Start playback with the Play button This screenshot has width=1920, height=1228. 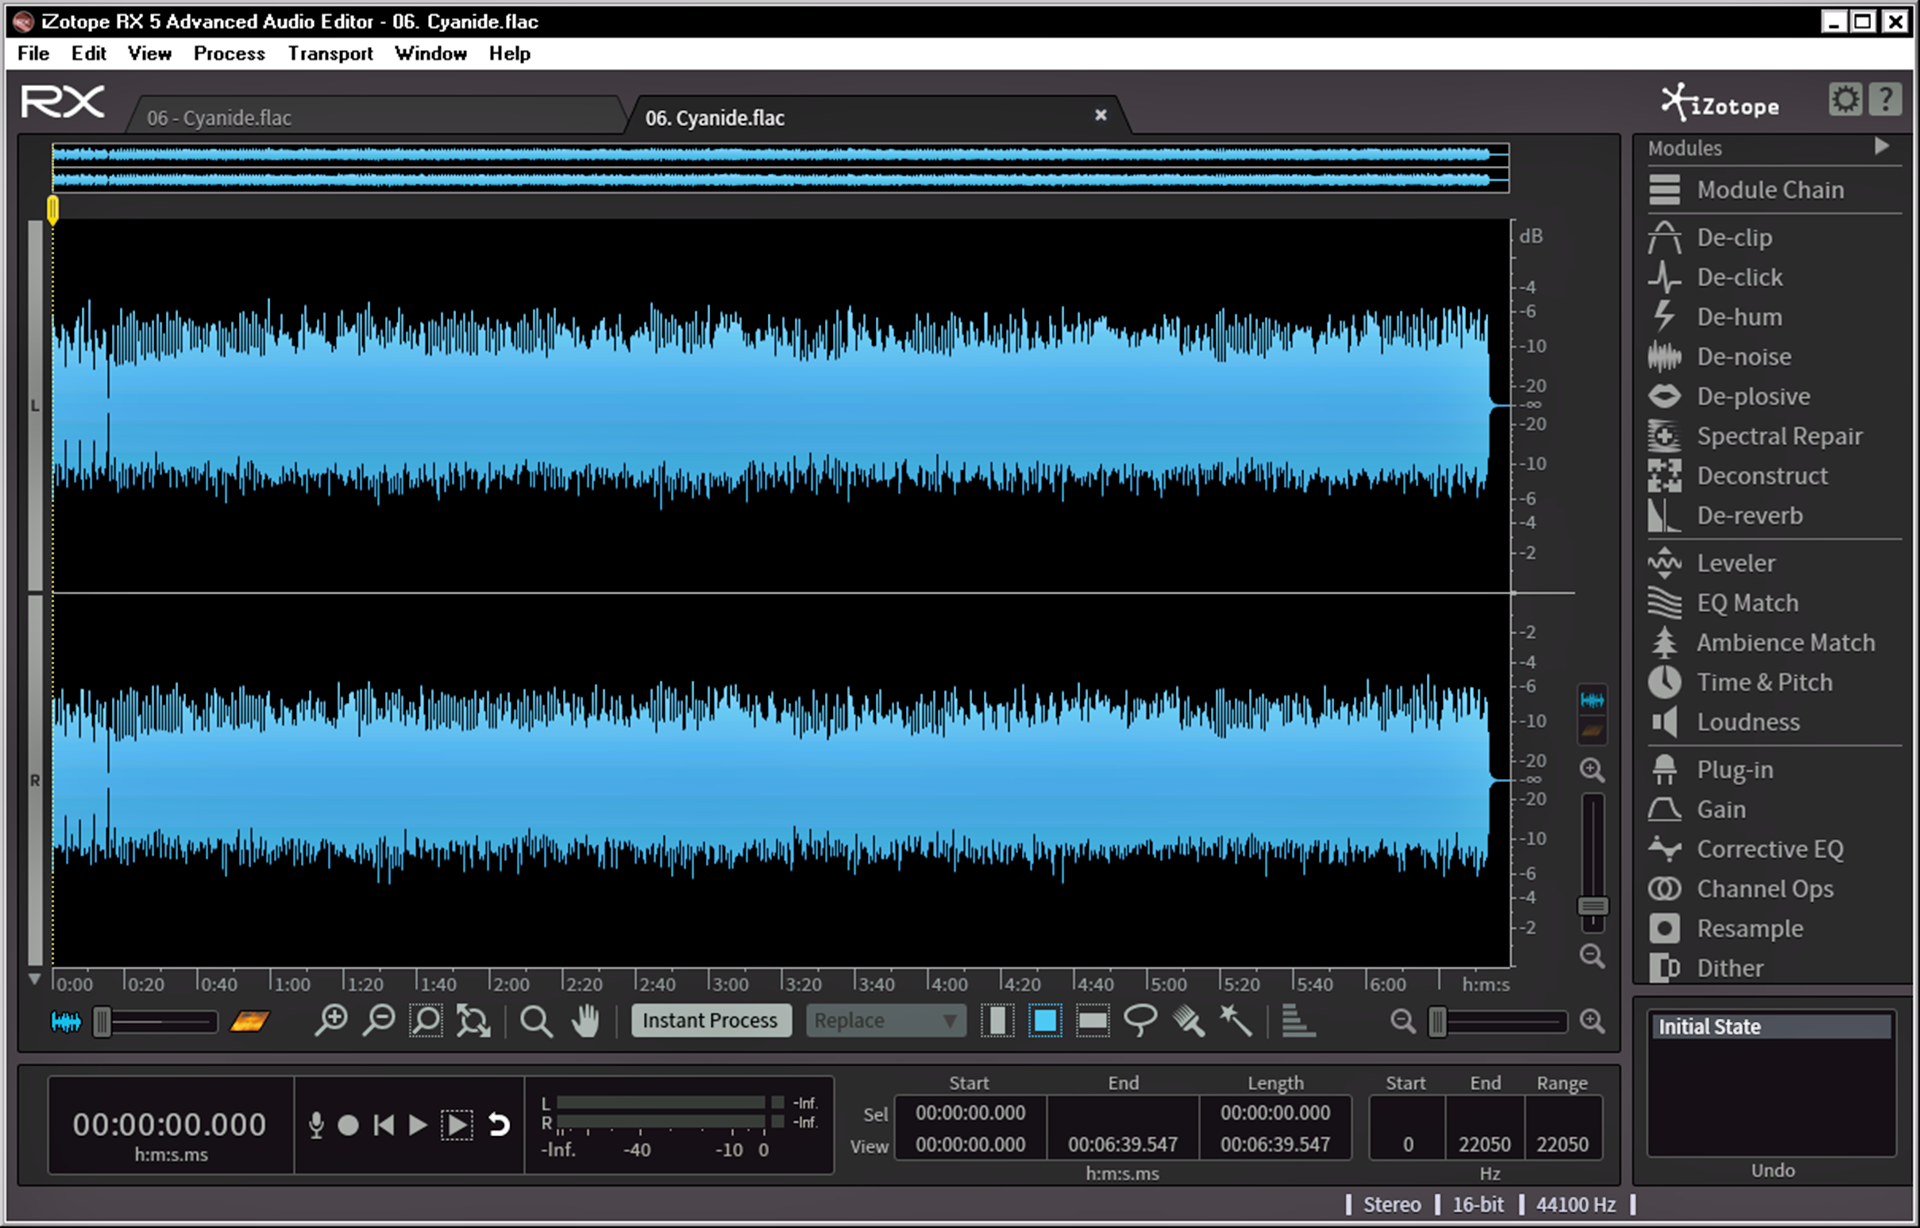[418, 1125]
